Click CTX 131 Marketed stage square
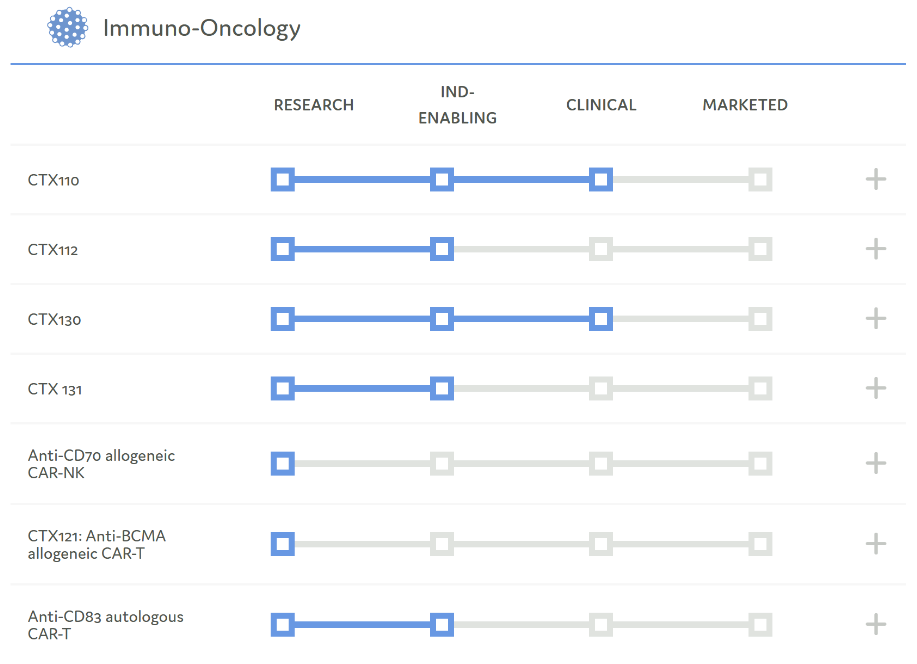Screen dimensions: 917x664 pyautogui.click(x=760, y=388)
